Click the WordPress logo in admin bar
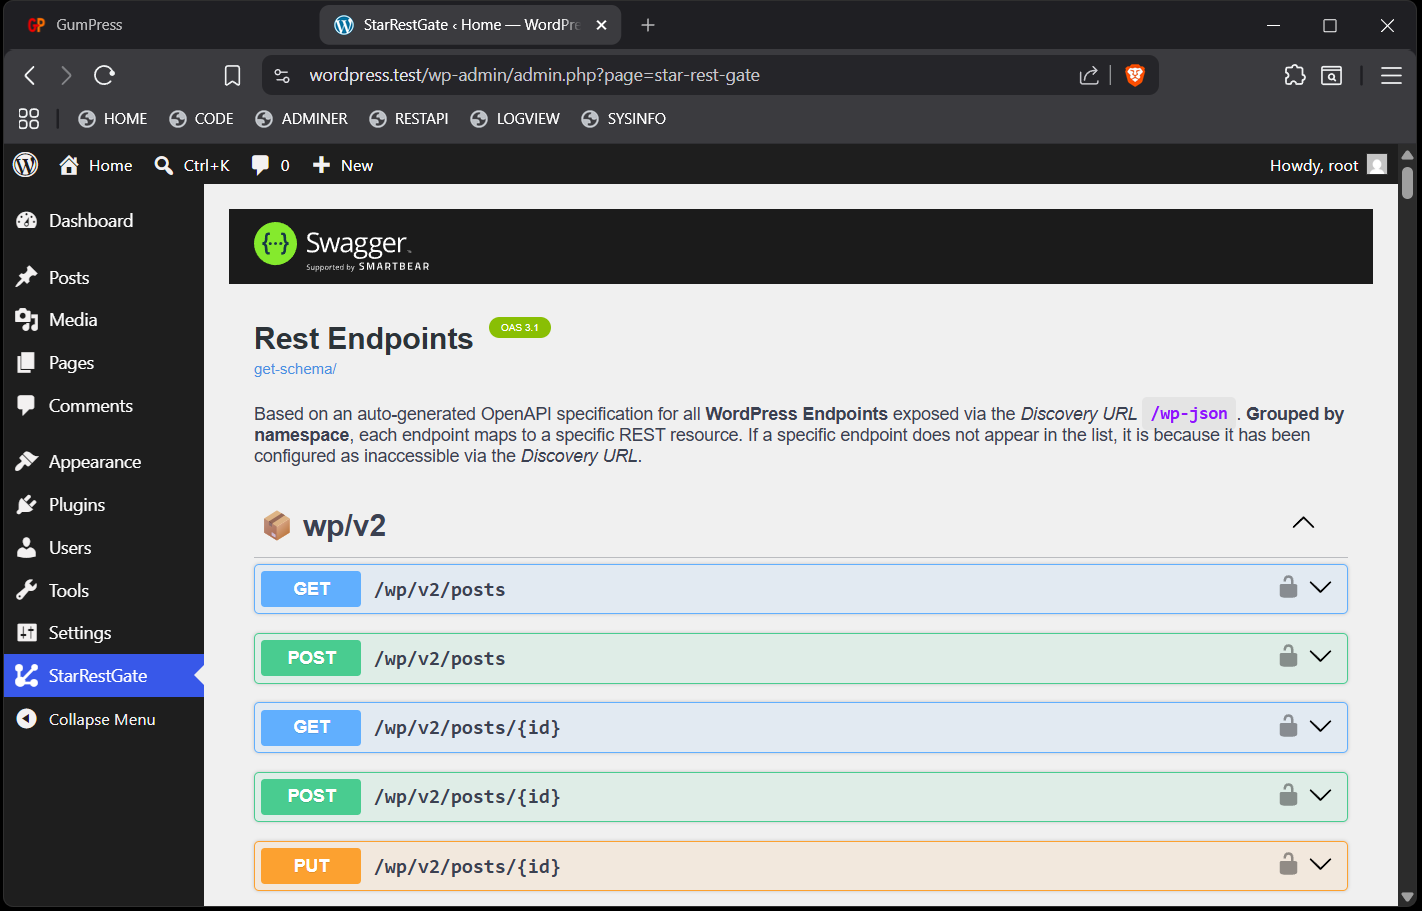The image size is (1422, 911). pos(26,165)
